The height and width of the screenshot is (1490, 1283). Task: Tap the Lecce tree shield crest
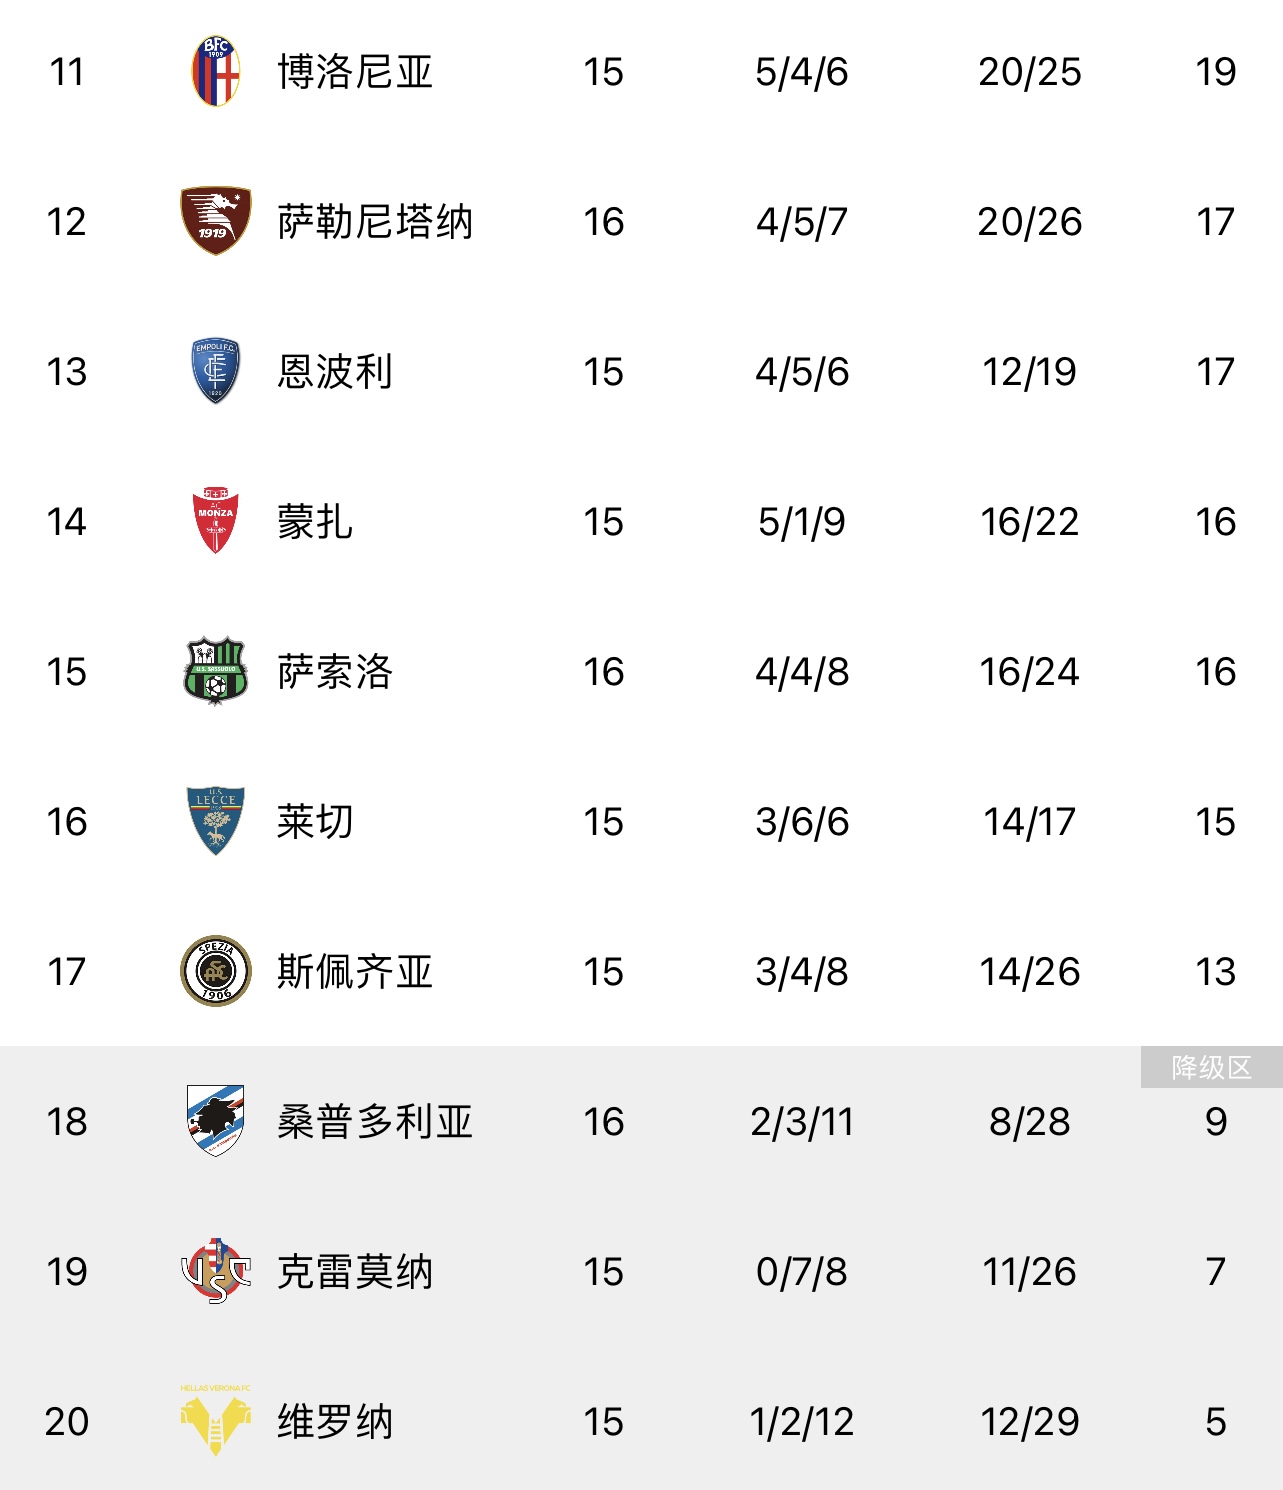click(x=215, y=821)
